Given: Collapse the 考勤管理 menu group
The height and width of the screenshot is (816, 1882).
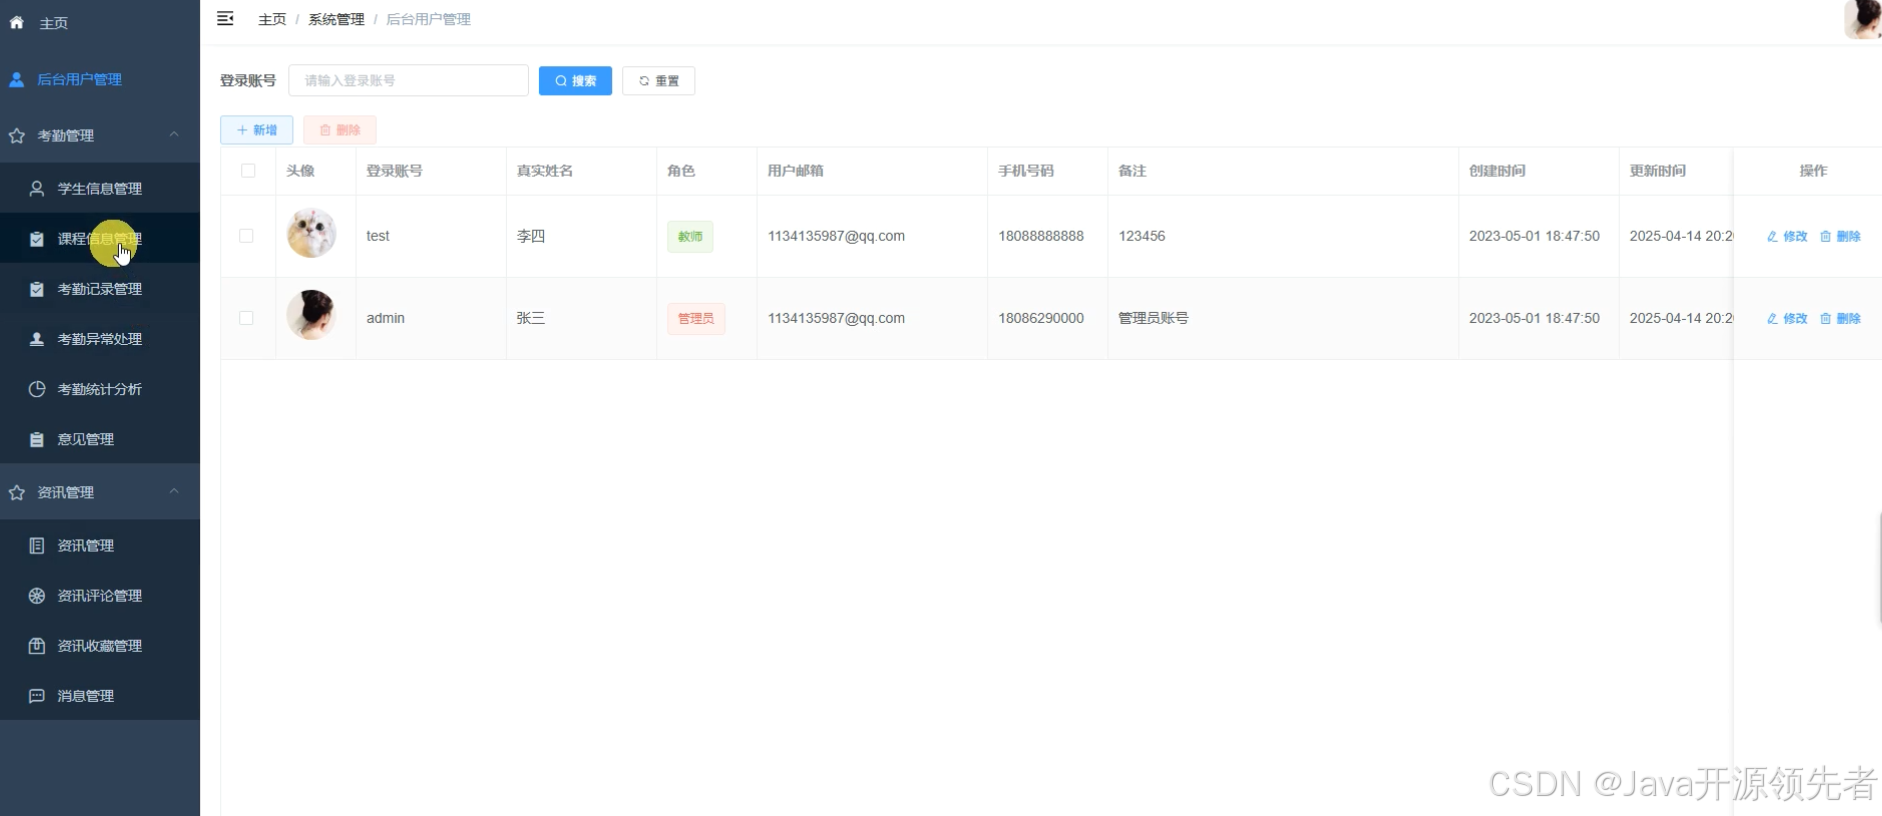Looking at the screenshot, I should pyautogui.click(x=174, y=134).
